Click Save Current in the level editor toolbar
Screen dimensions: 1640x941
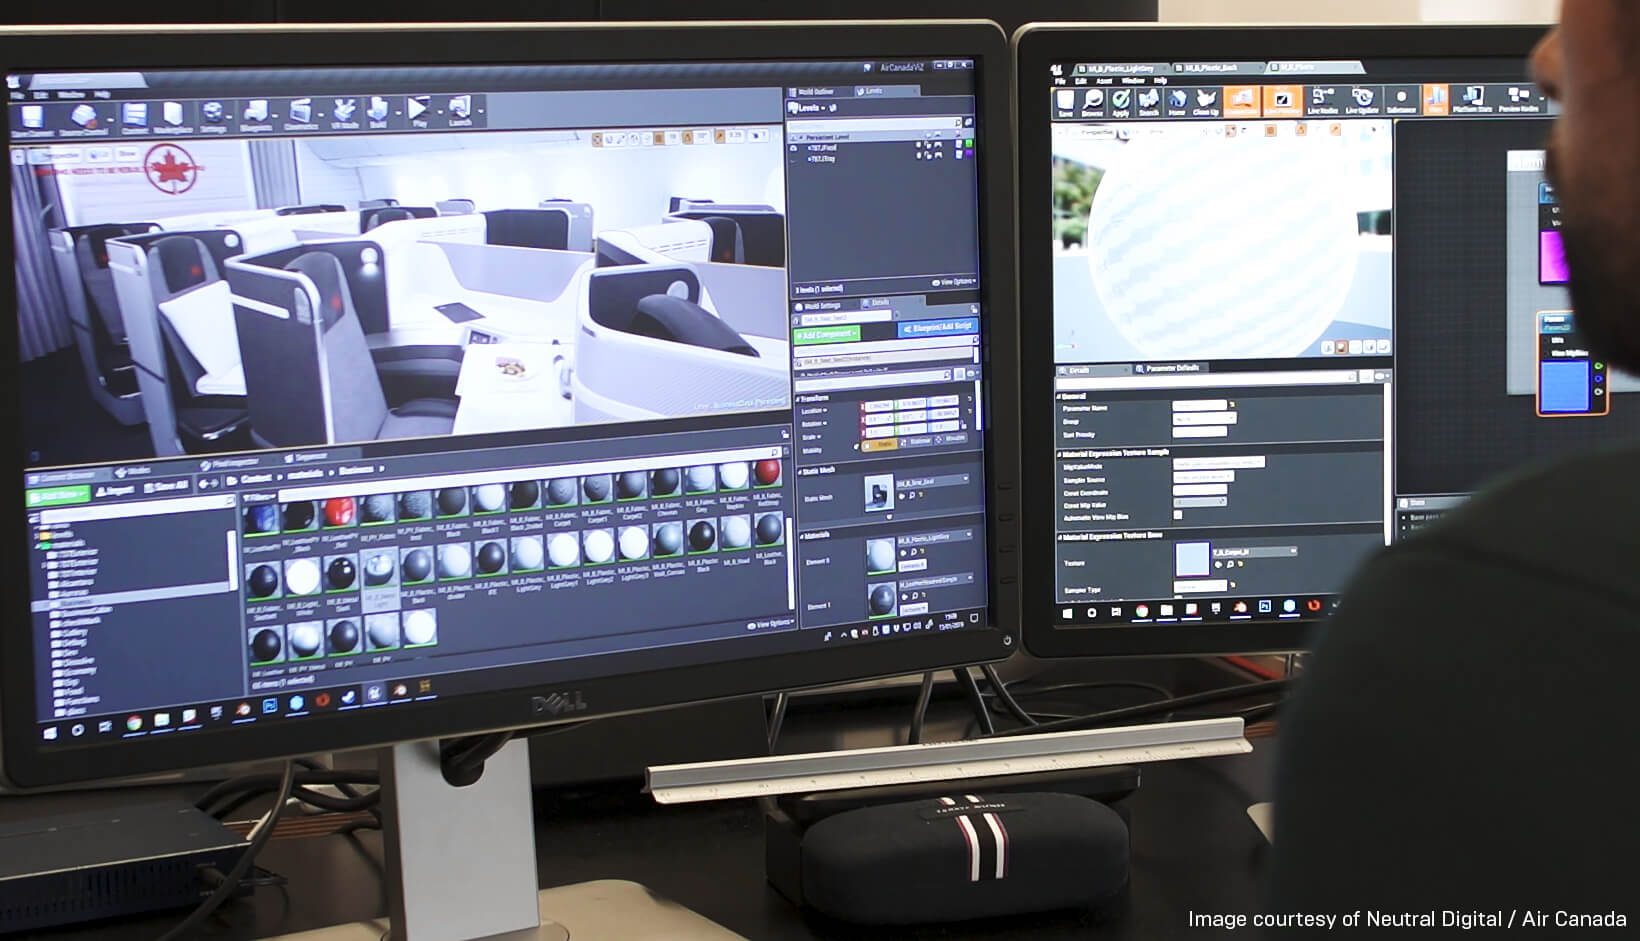[32, 120]
